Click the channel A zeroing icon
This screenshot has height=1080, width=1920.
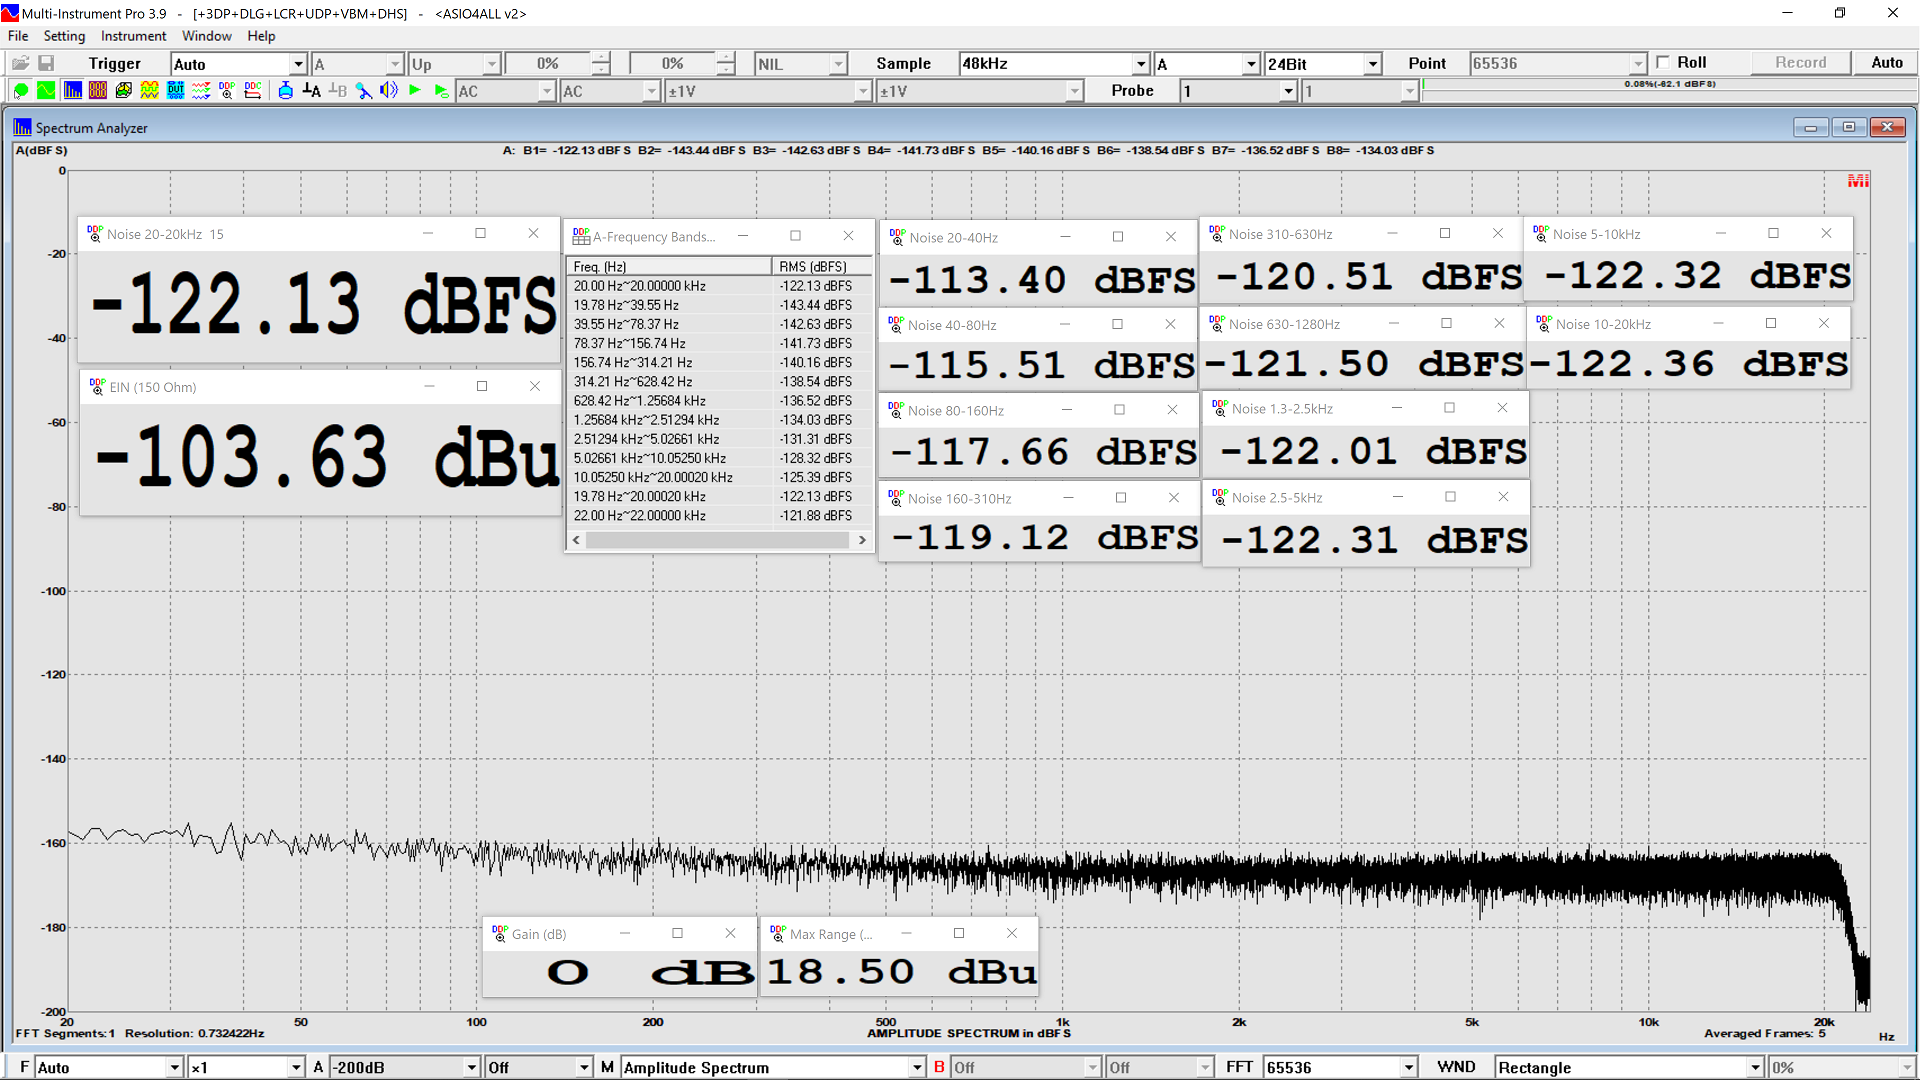[312, 91]
